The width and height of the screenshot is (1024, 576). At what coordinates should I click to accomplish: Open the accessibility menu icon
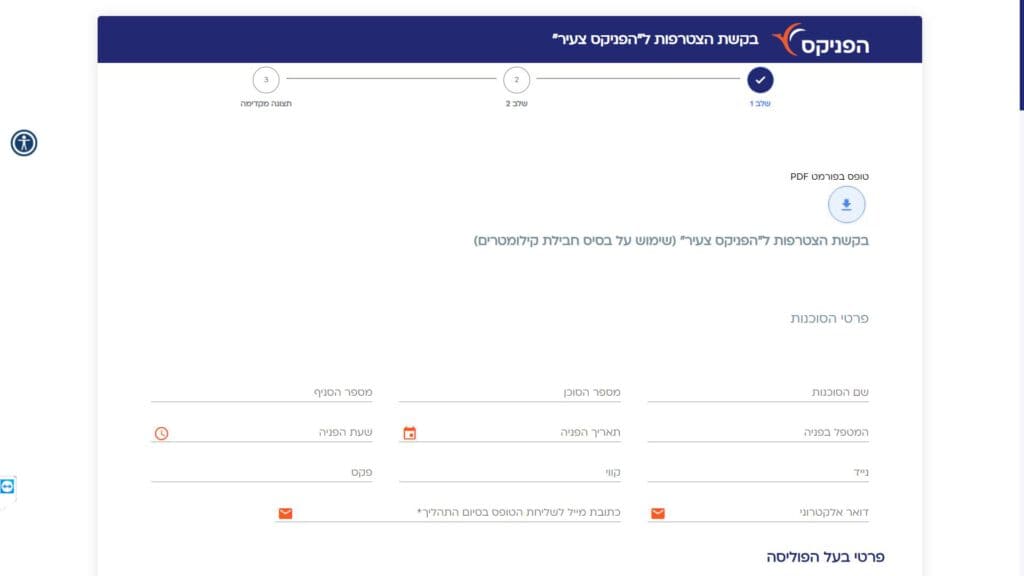click(24, 142)
